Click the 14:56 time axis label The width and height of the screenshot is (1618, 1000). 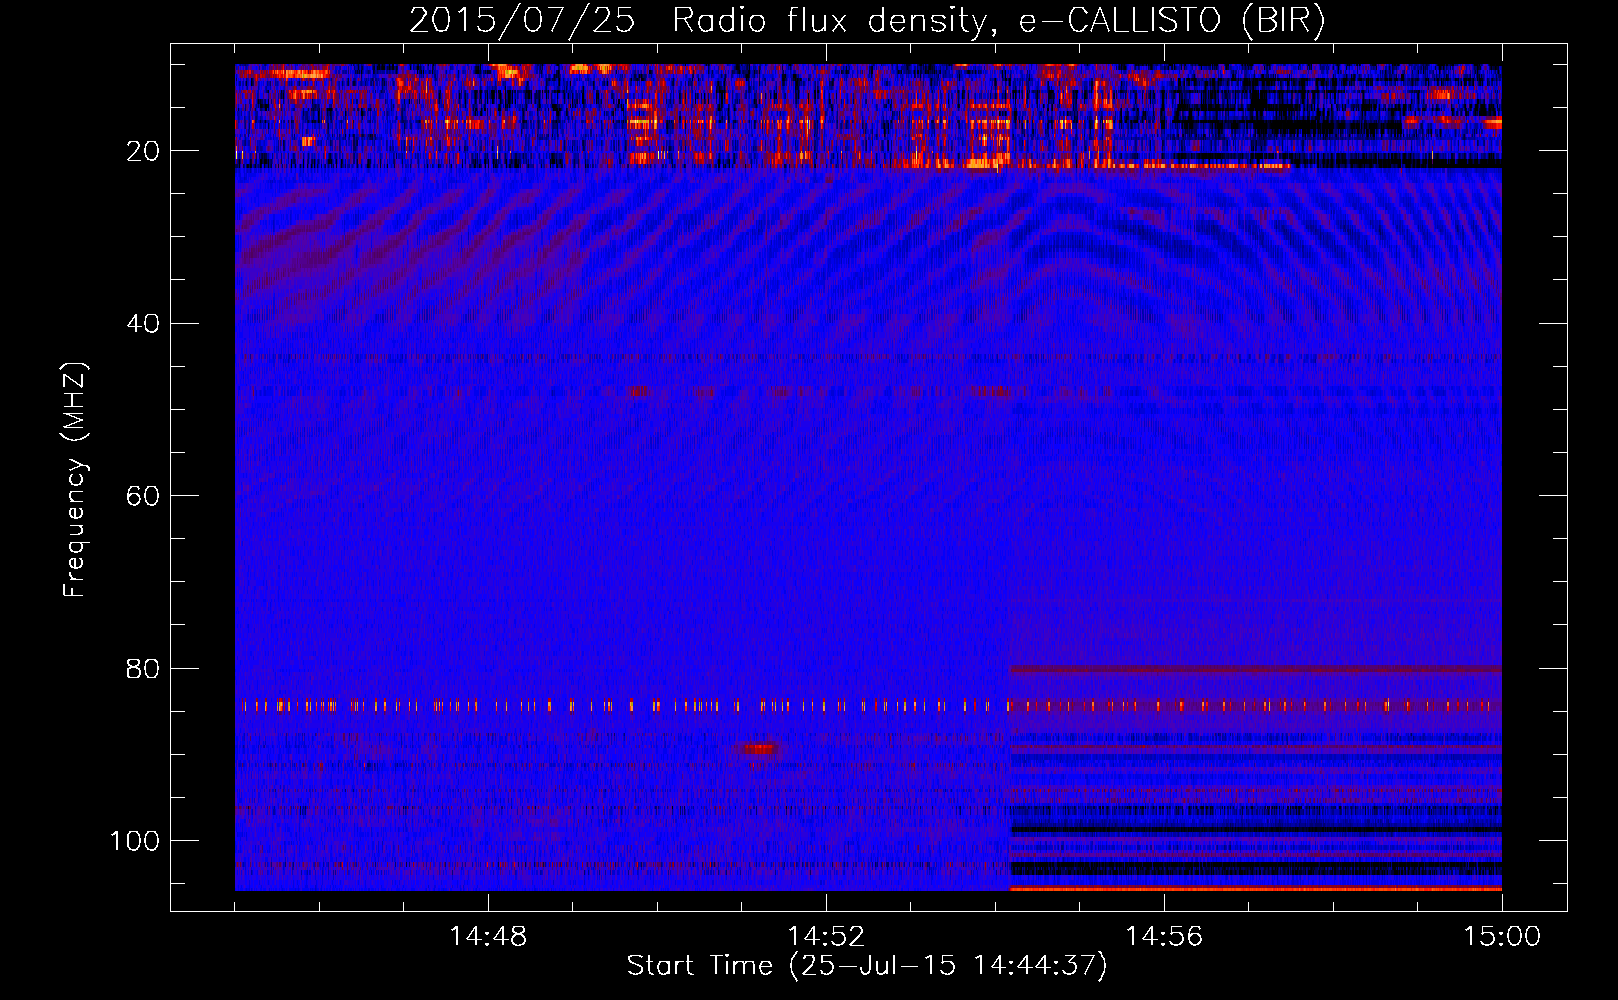1164,937
